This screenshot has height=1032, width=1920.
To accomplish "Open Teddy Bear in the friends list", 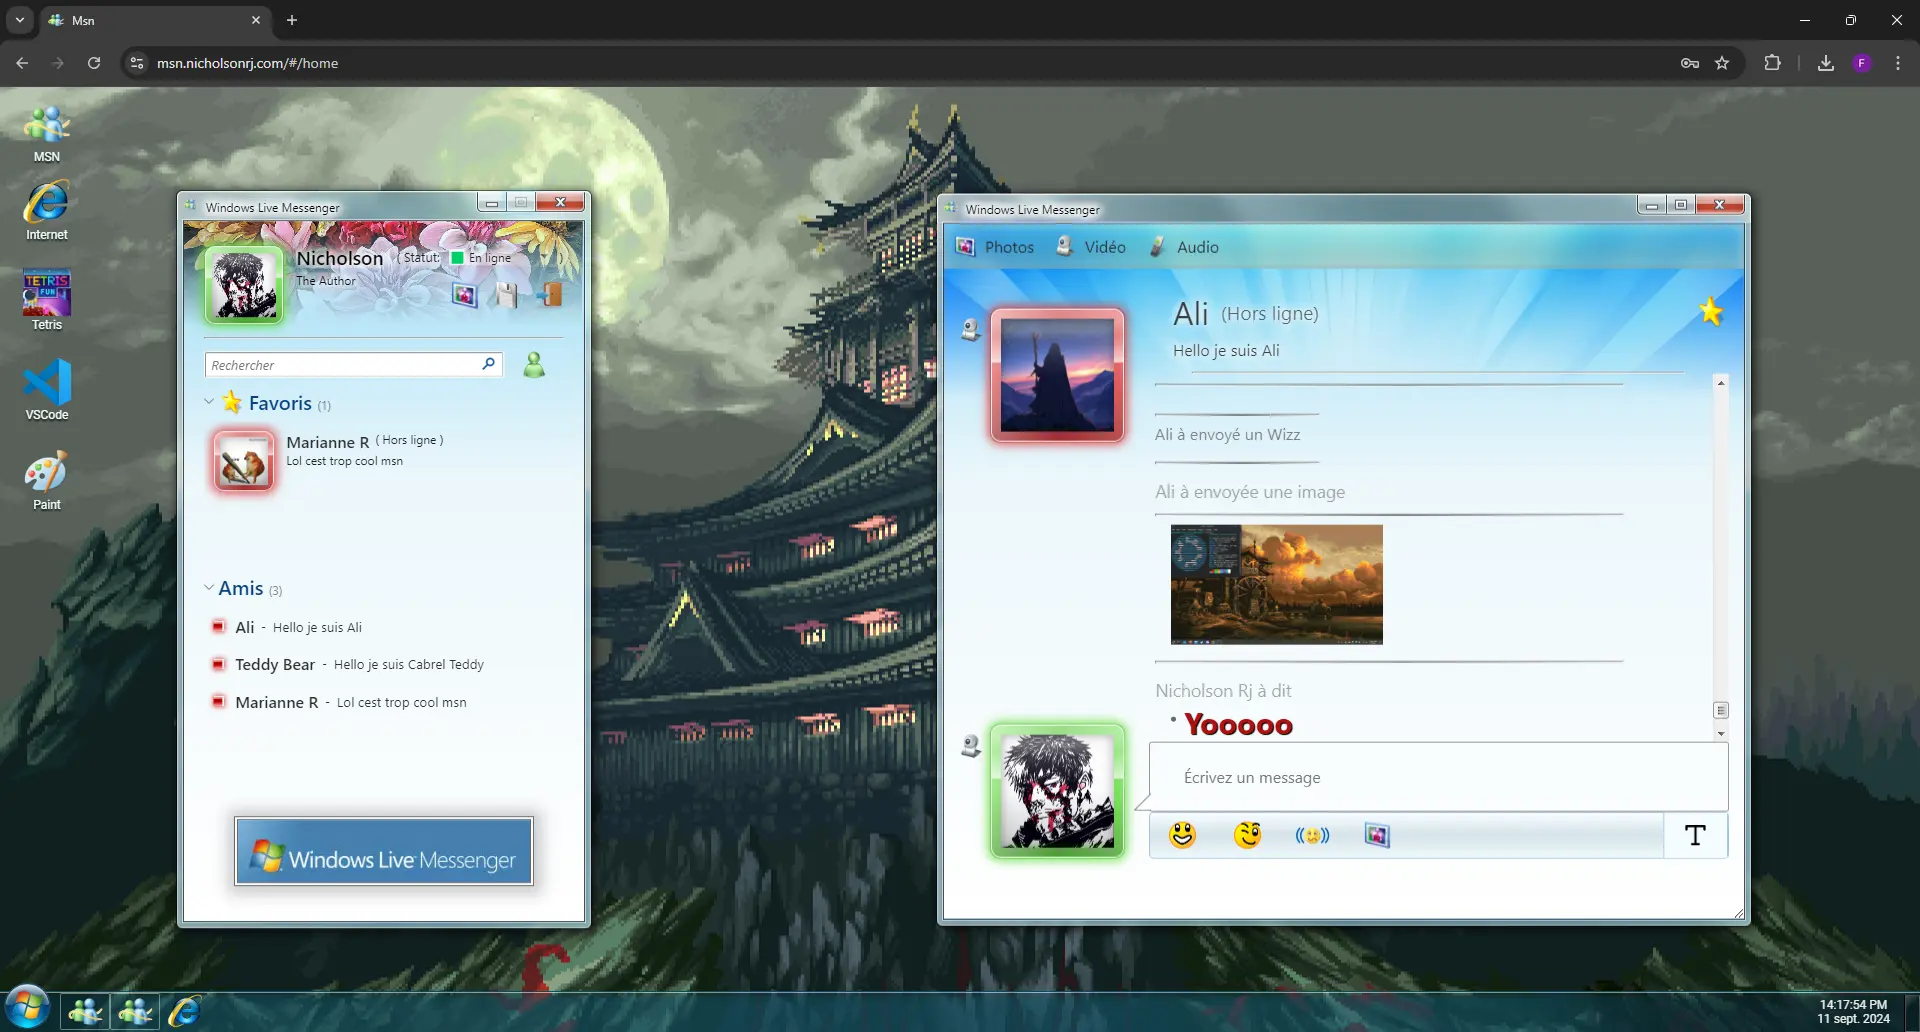I will [275, 665].
